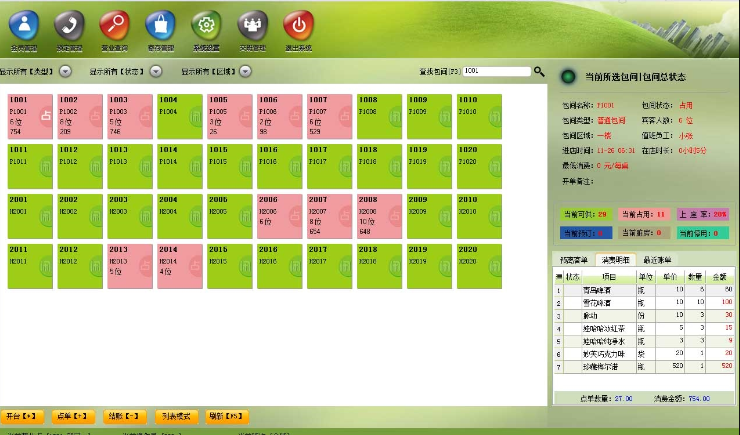This screenshot has height=435, width=740.
Task: Expand the 显示所有【区域】 dropdown arrow
Action: click(x=245, y=71)
